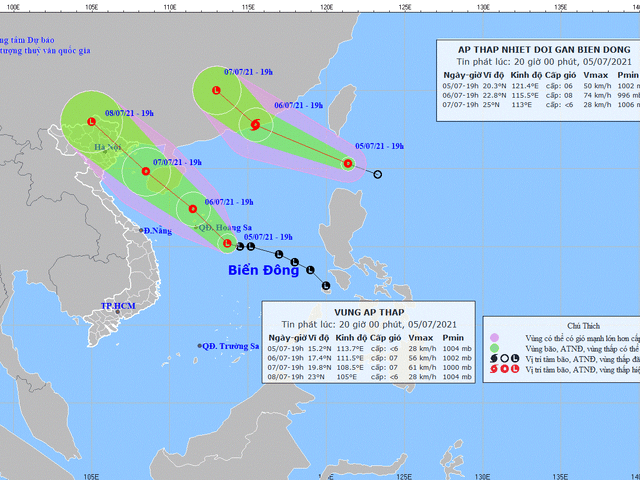Click the red storm symbol at 06/07/21 near Taiwan Strait
The width and height of the screenshot is (640, 480).
256,125
